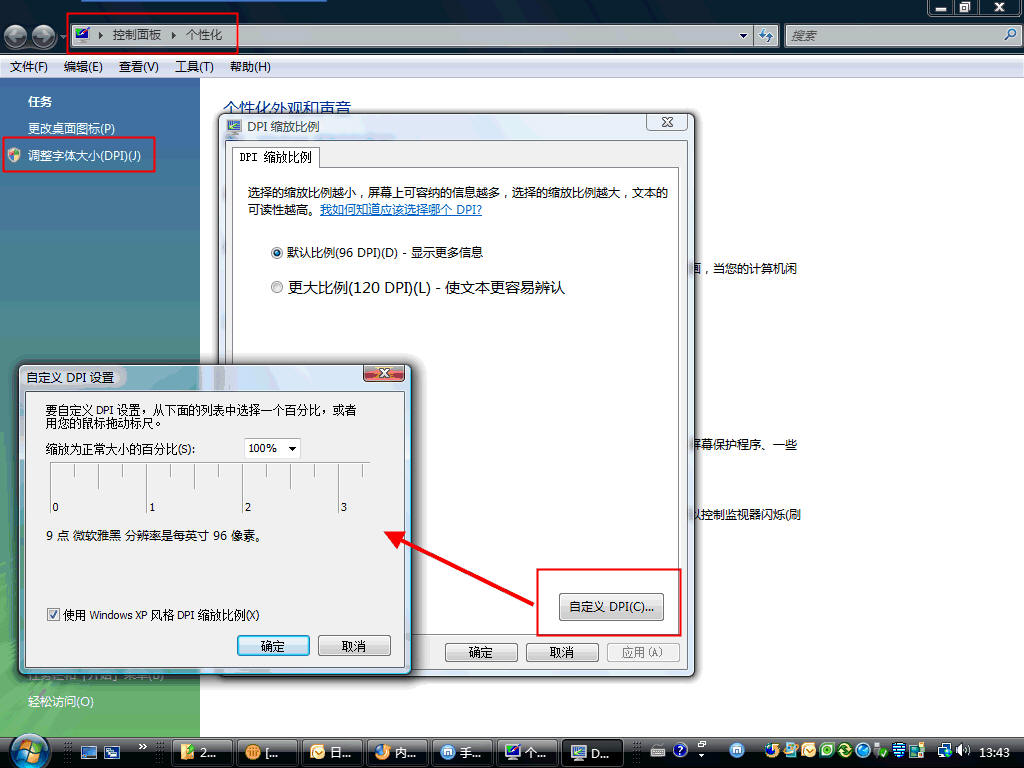Expand the quick launch overflow chevron
Viewport: 1024px width, 768px height.
pyautogui.click(x=142, y=746)
